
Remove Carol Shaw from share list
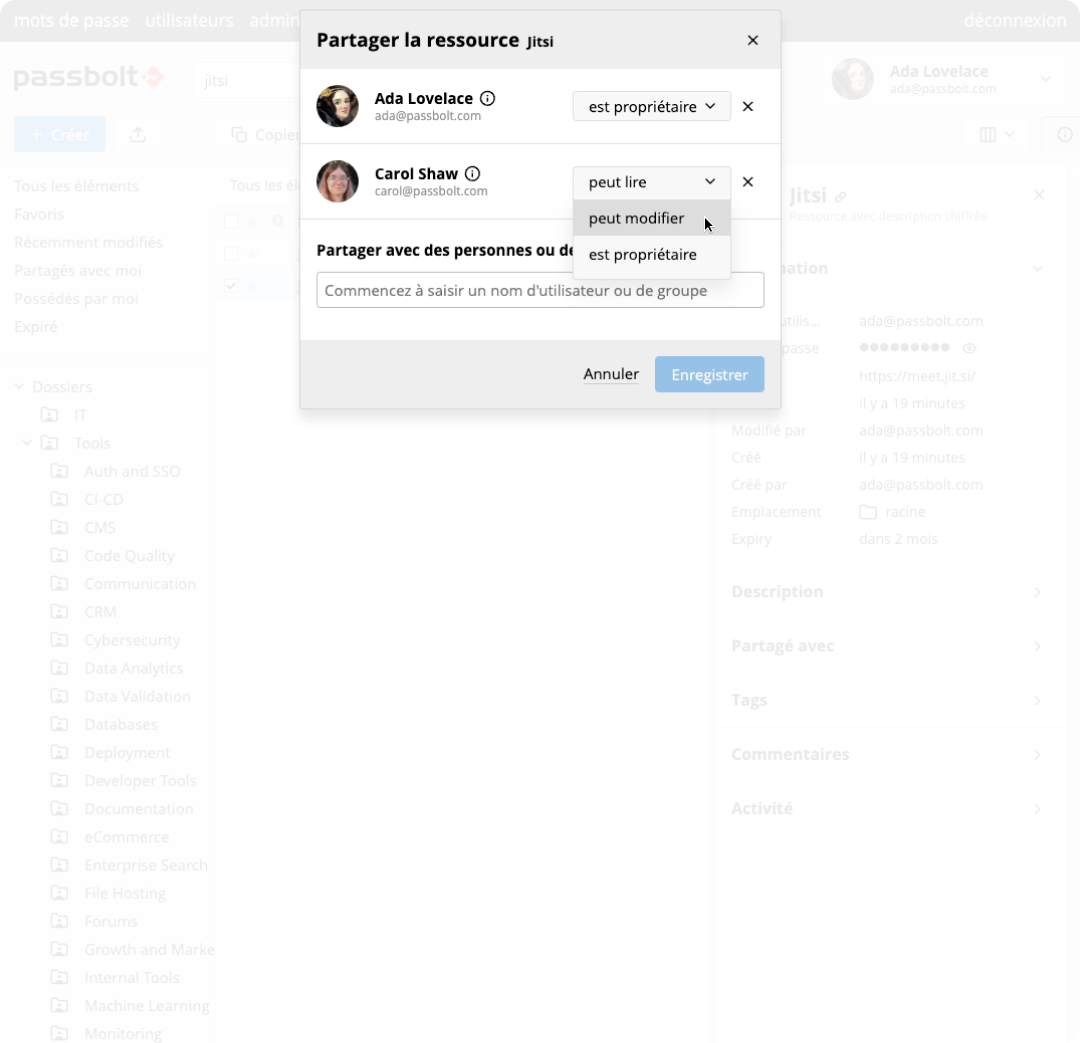pos(747,182)
